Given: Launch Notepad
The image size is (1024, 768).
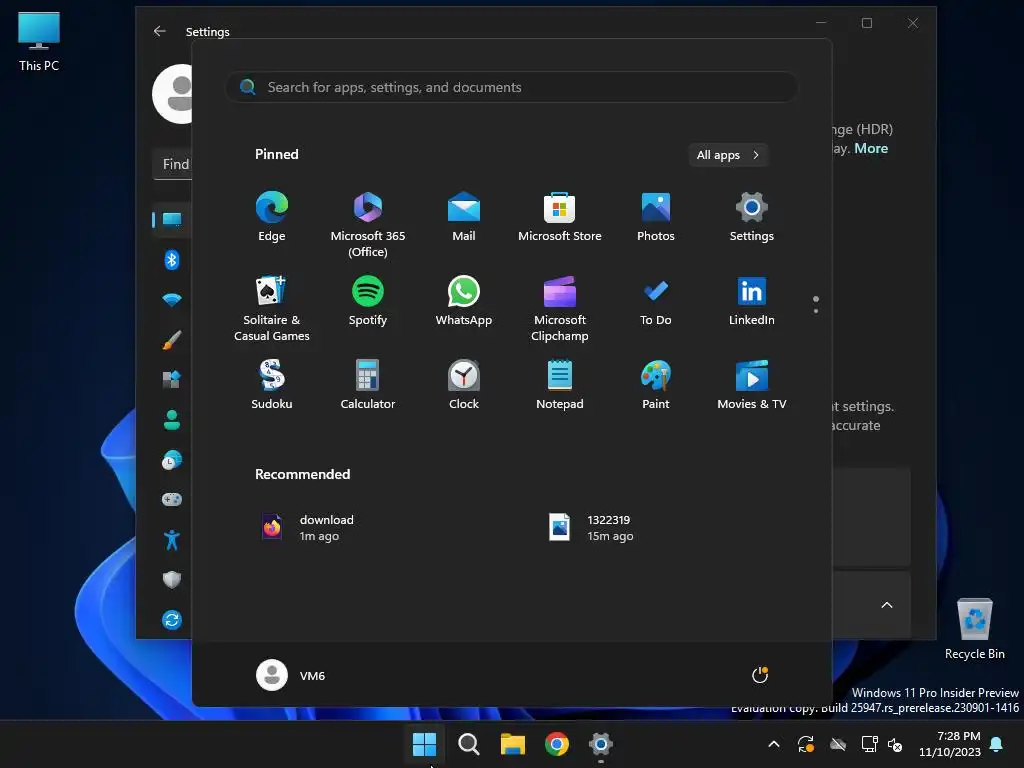Looking at the screenshot, I should pos(560,385).
